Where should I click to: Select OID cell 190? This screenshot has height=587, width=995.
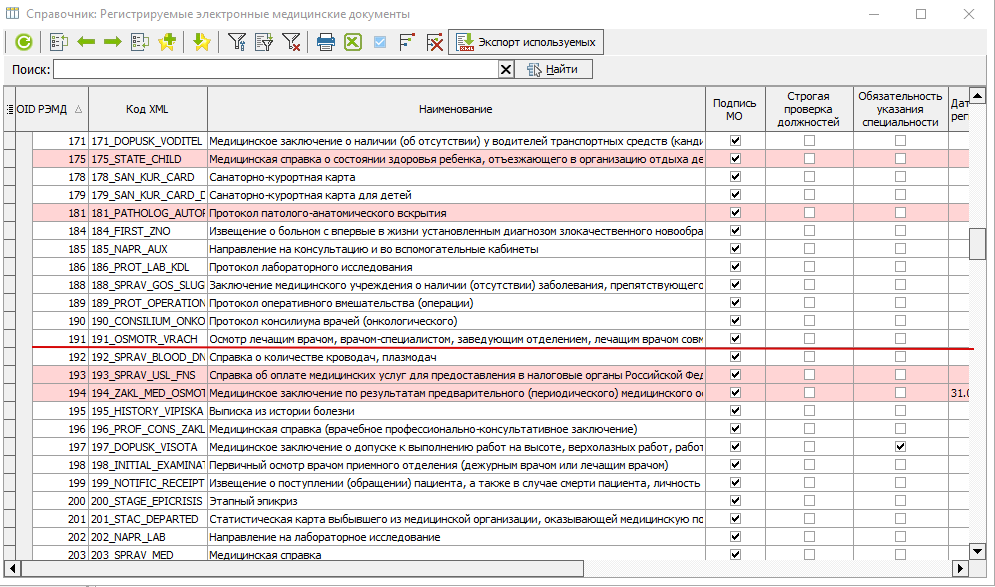60,321
